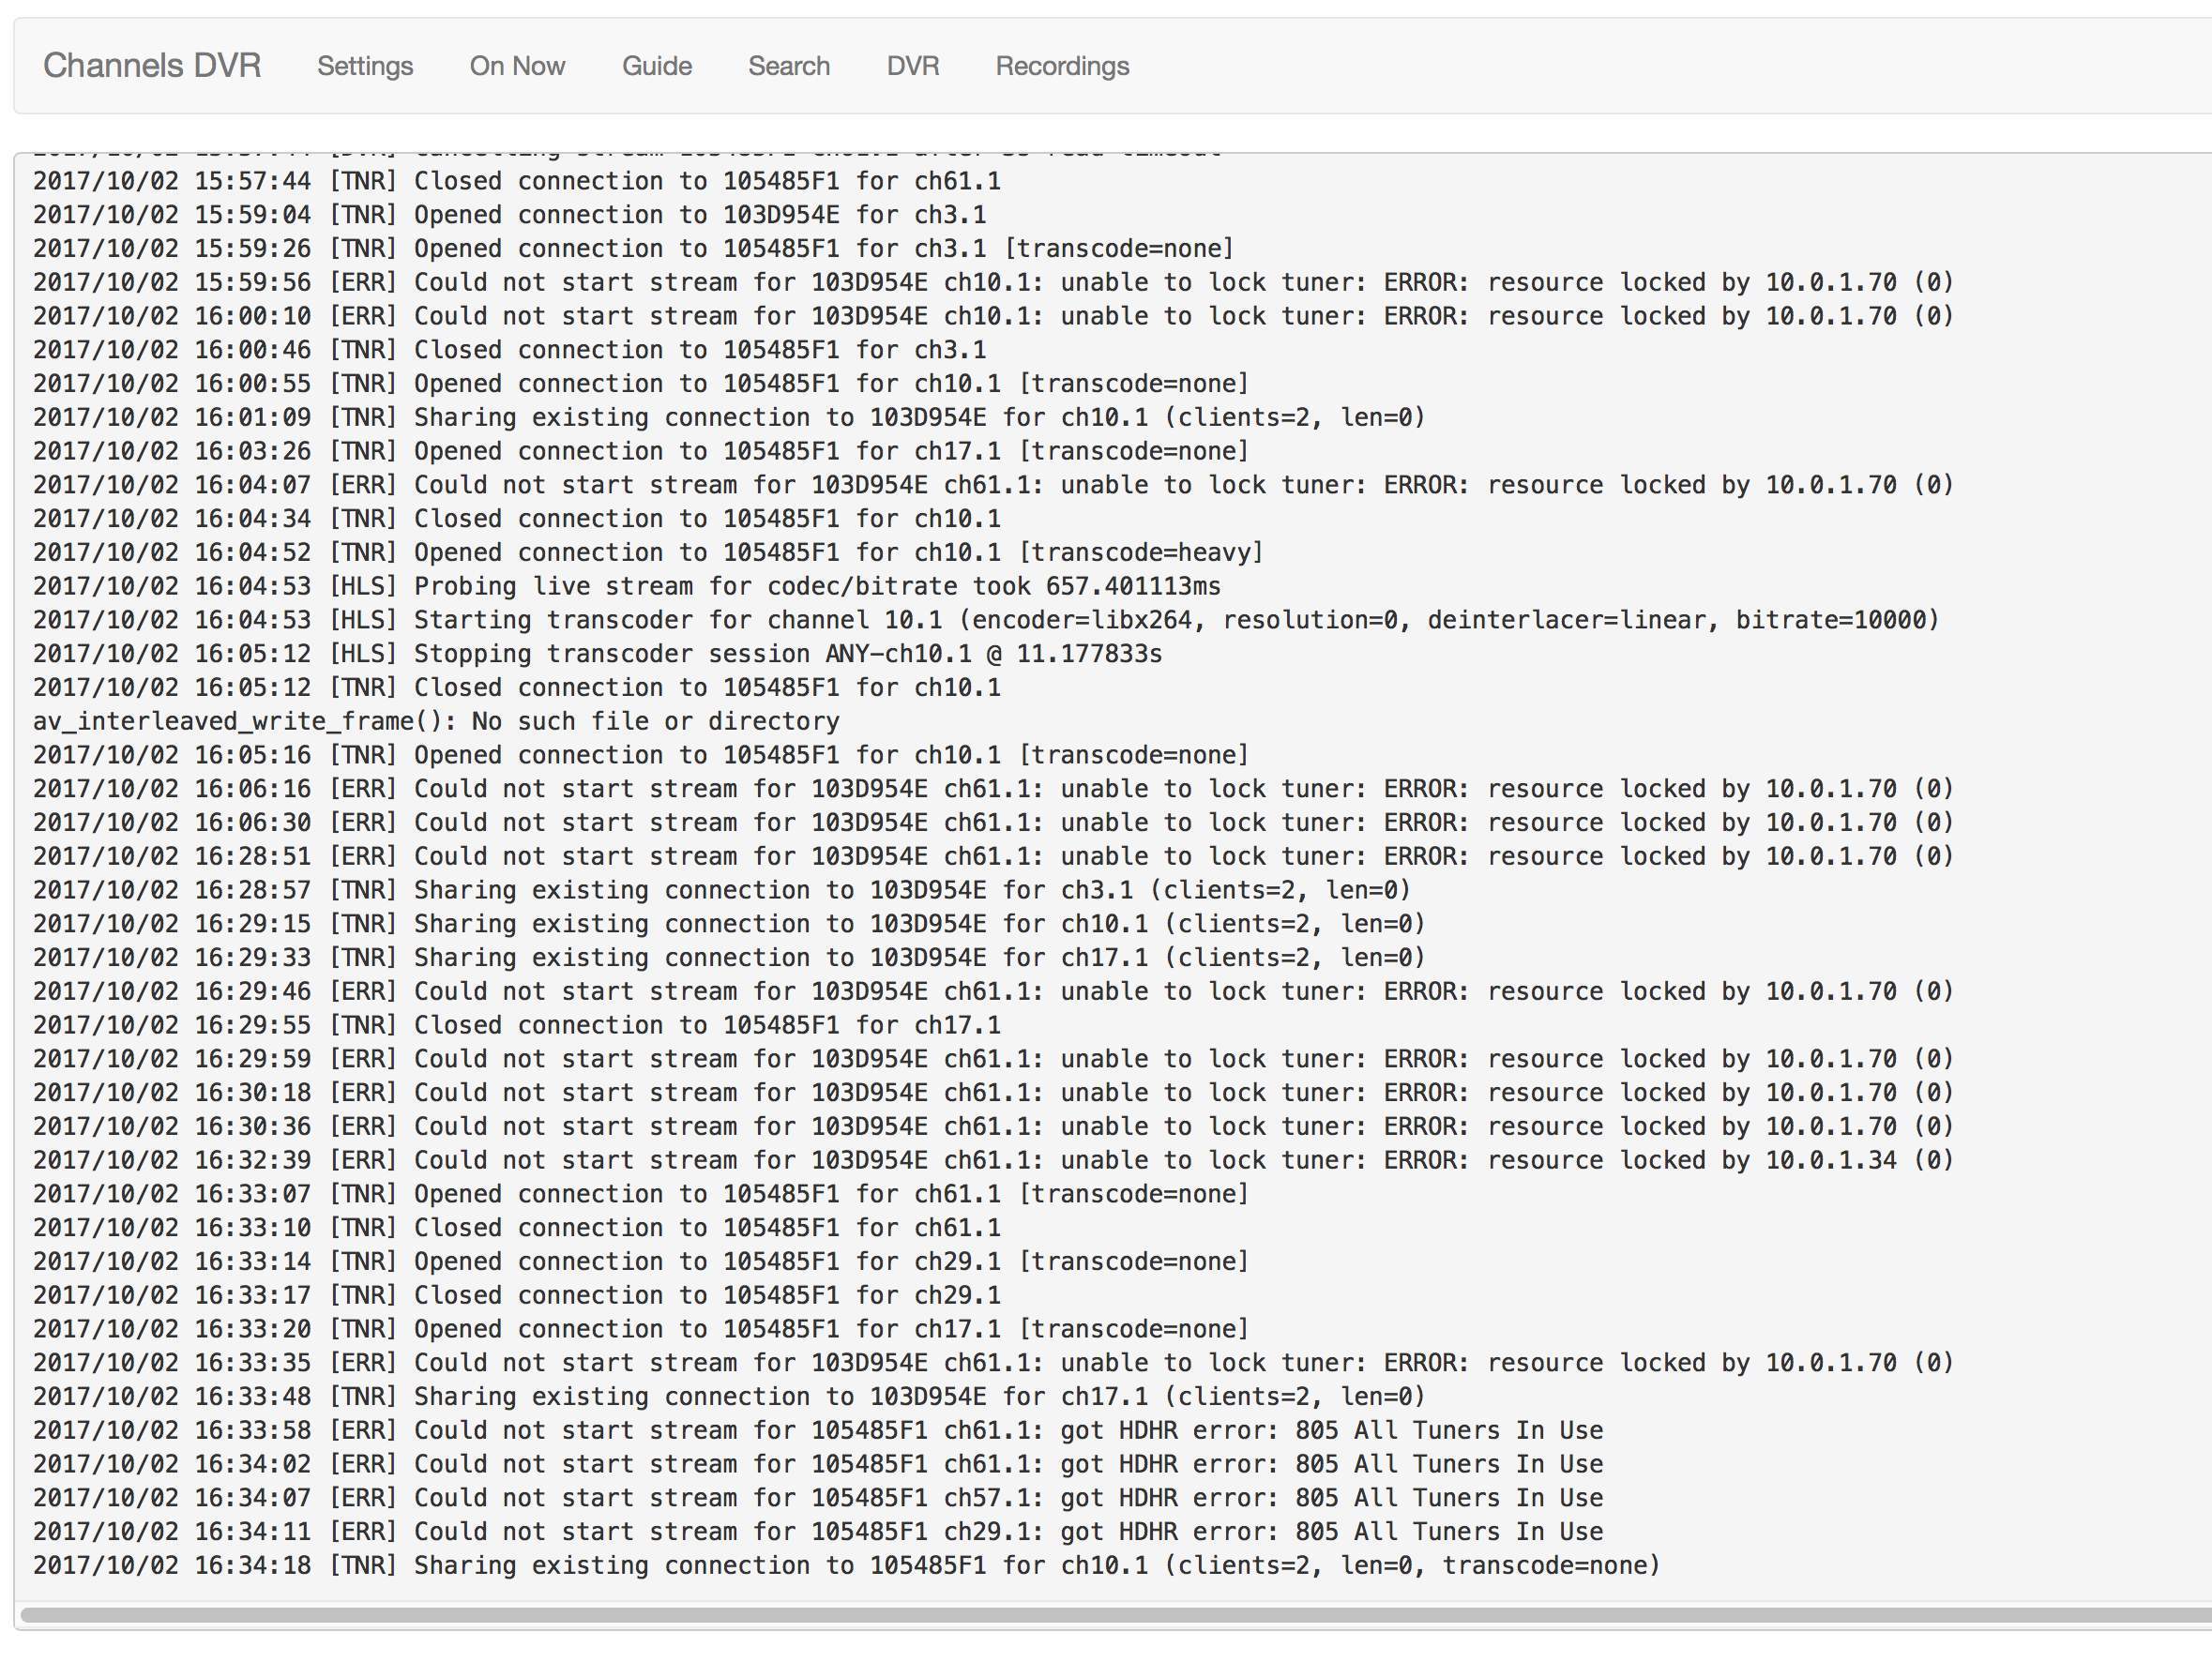Select the transcode=heavy opened connection line
Image resolution: width=2212 pixels, height=1662 pixels.
[648, 552]
